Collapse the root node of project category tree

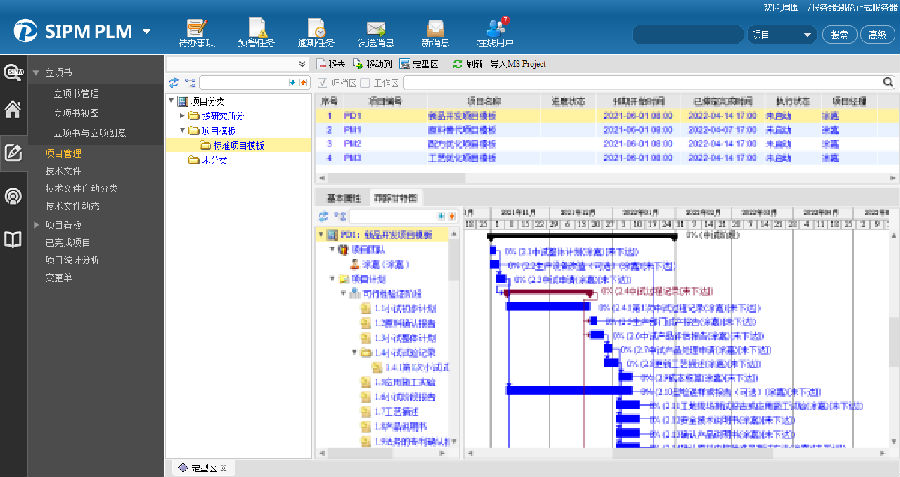[171, 100]
